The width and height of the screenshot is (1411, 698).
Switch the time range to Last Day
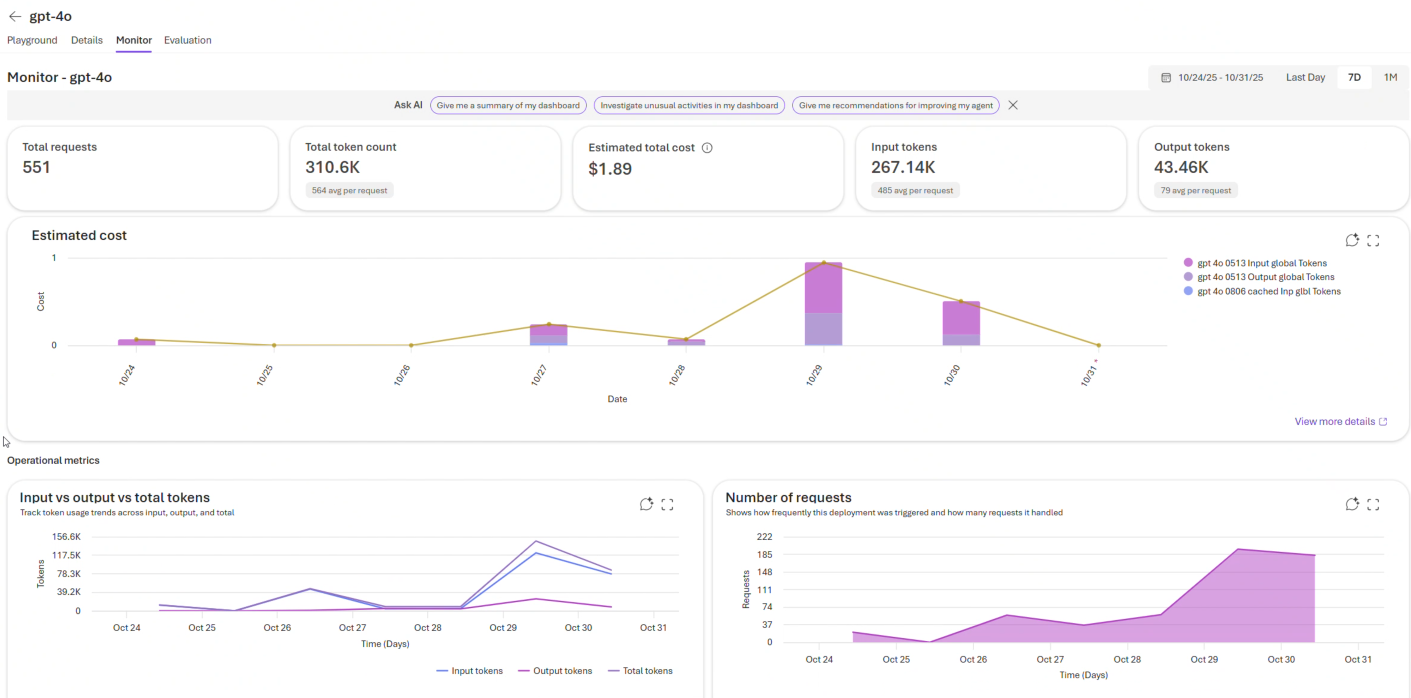pos(1305,77)
